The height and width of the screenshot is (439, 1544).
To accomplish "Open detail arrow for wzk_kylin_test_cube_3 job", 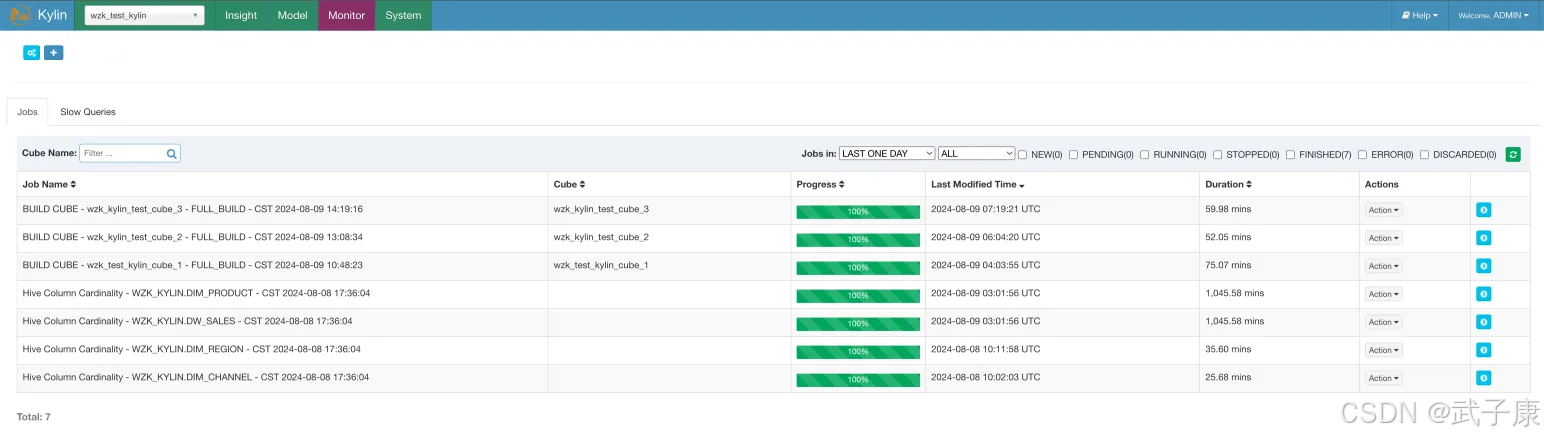I will point(1483,210).
